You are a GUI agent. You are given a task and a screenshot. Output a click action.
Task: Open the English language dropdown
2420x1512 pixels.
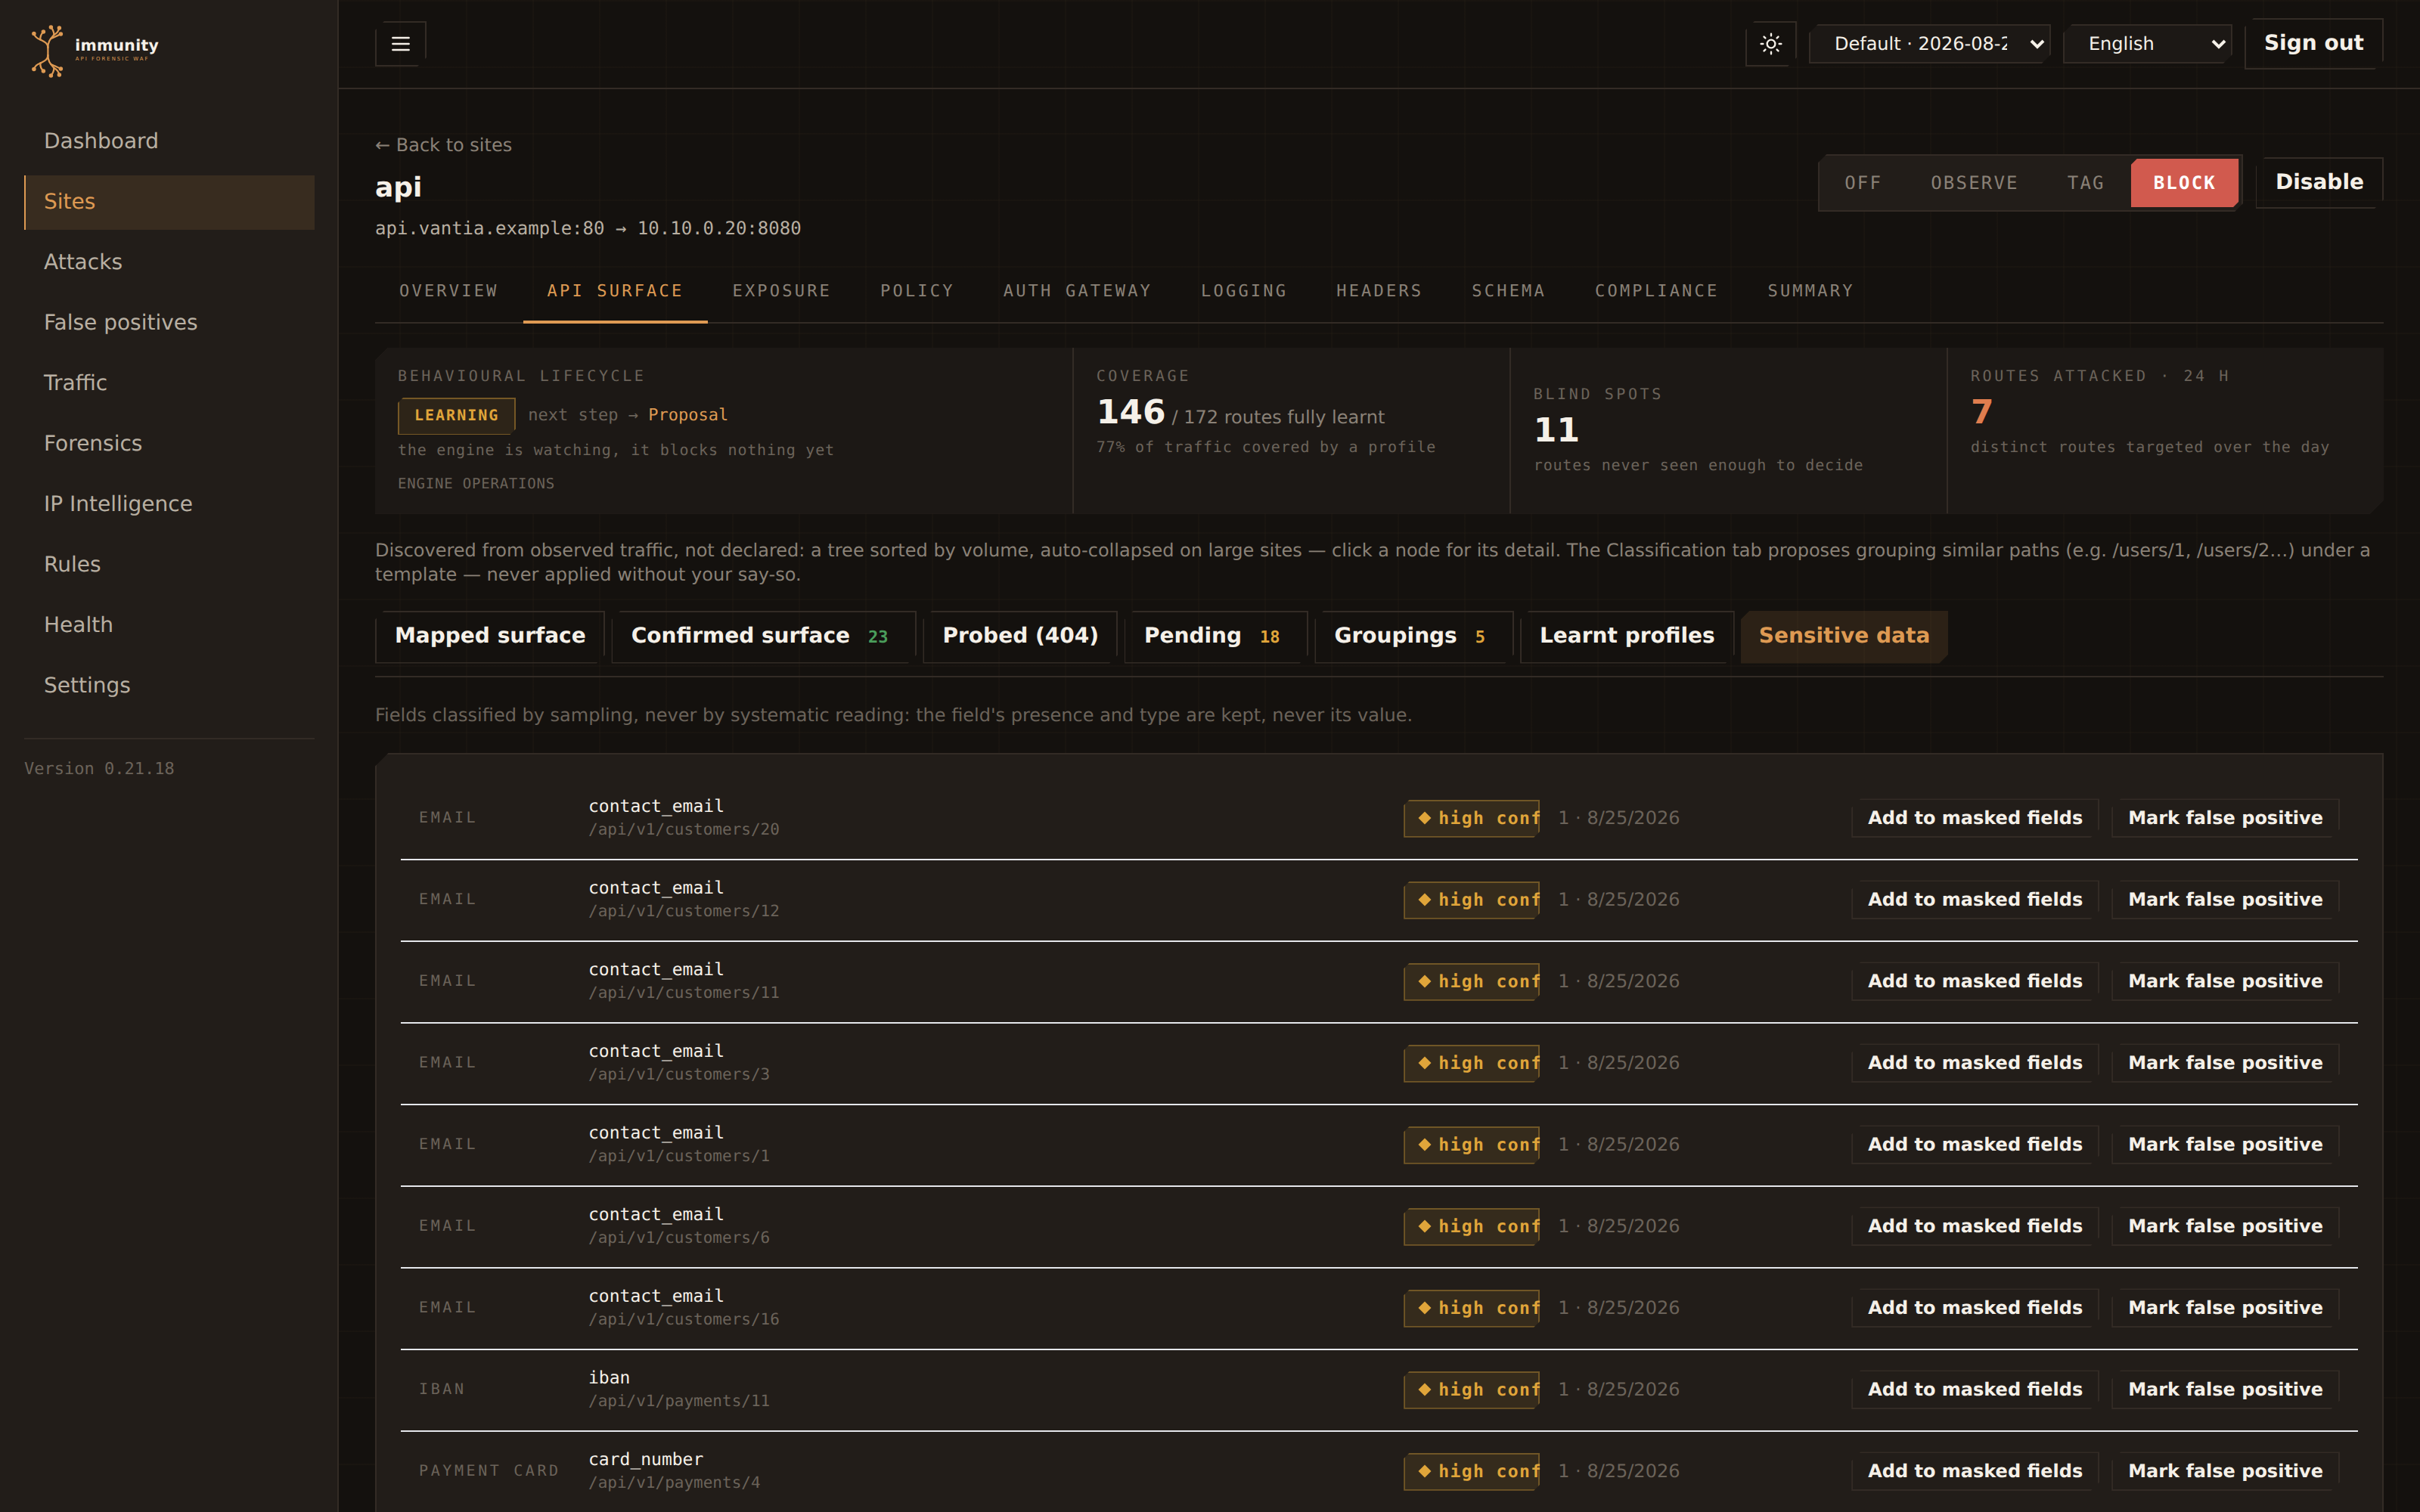2148,44
